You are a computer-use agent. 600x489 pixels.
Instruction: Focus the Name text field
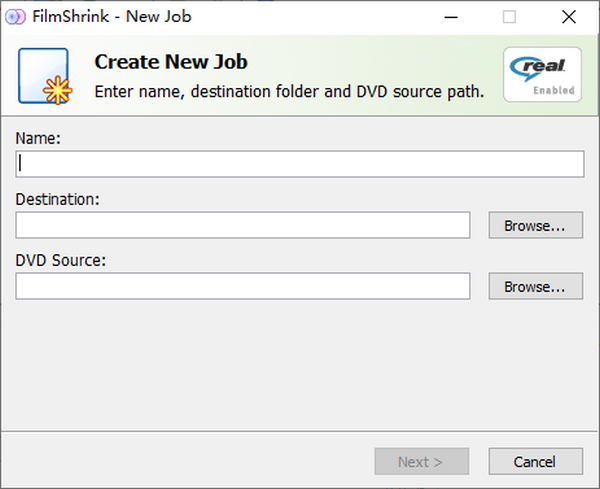pos(300,164)
